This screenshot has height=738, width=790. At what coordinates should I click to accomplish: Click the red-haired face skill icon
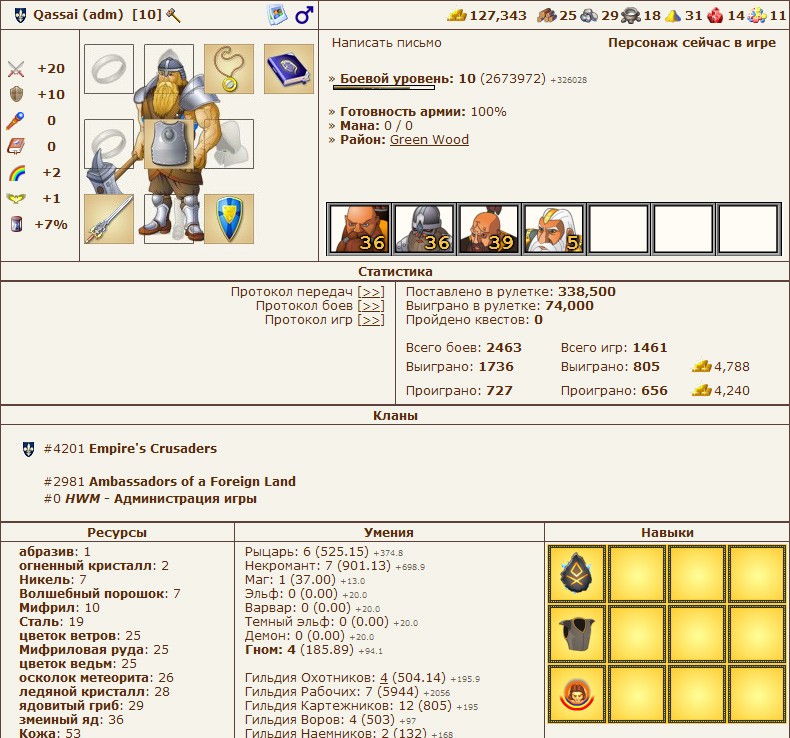click(577, 694)
